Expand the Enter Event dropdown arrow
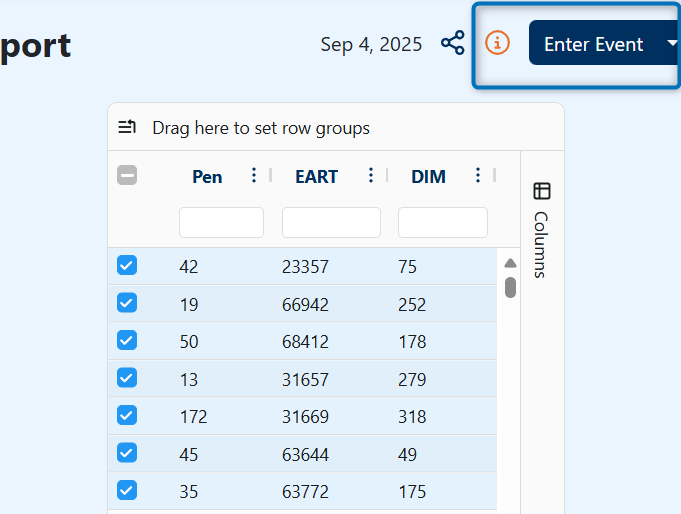The width and height of the screenshot is (681, 514). pyautogui.click(x=672, y=43)
